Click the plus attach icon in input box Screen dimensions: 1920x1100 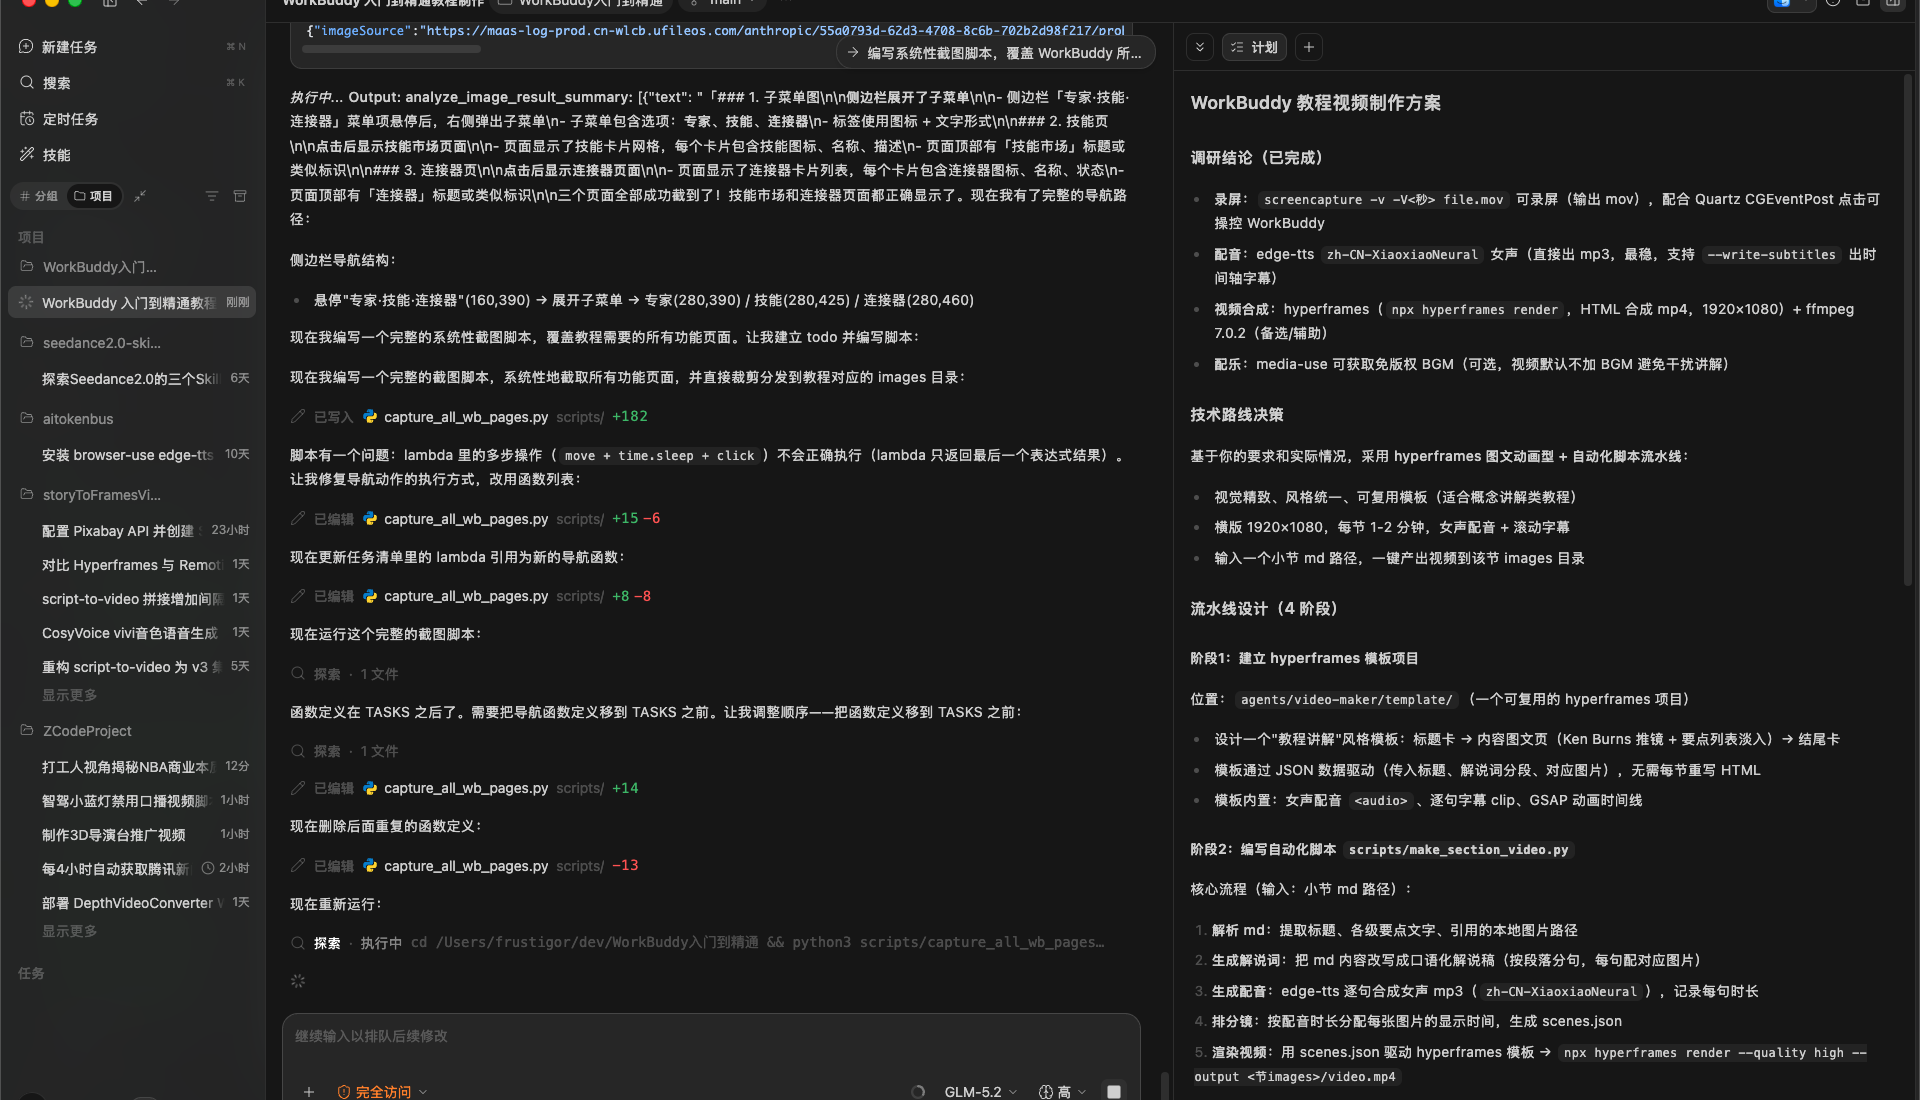309,1092
